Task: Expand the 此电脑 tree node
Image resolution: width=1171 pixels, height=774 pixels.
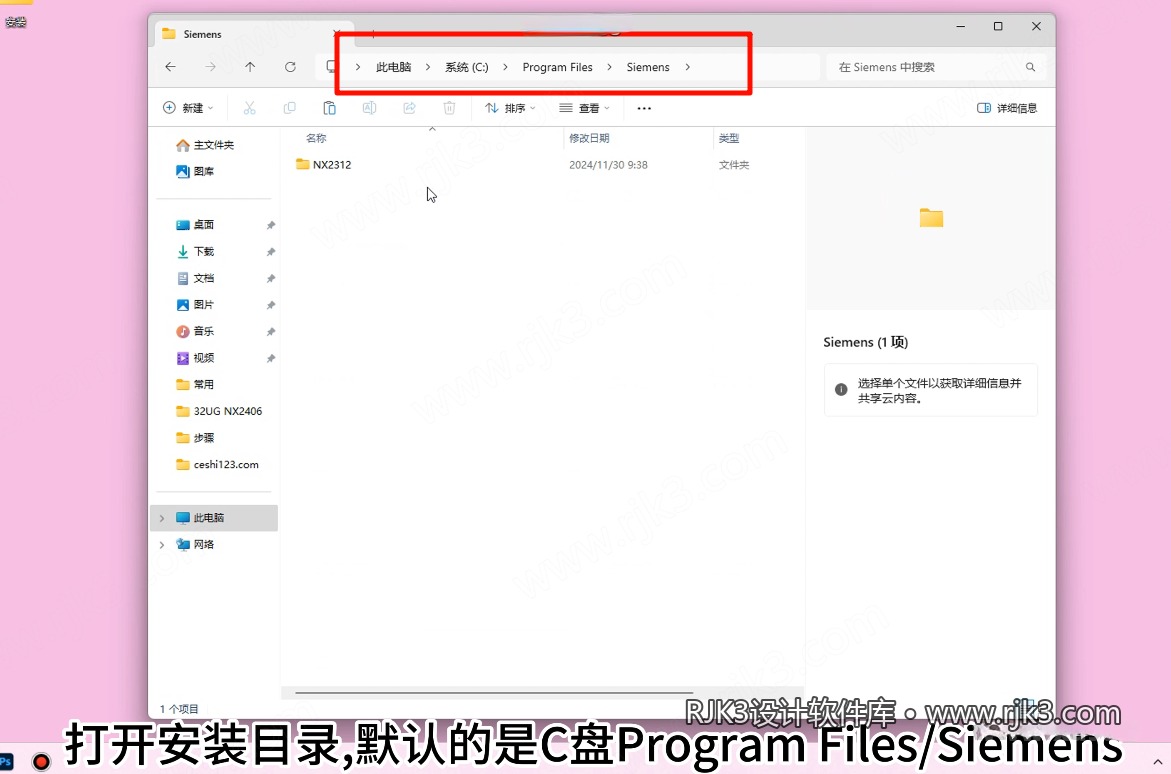Action: pos(162,518)
